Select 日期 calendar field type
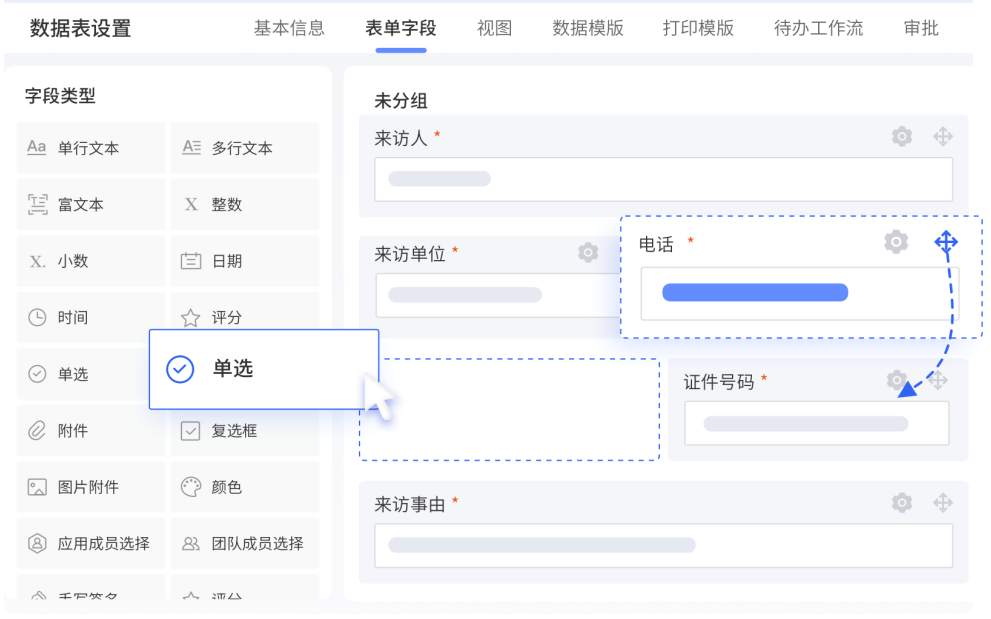 245,261
